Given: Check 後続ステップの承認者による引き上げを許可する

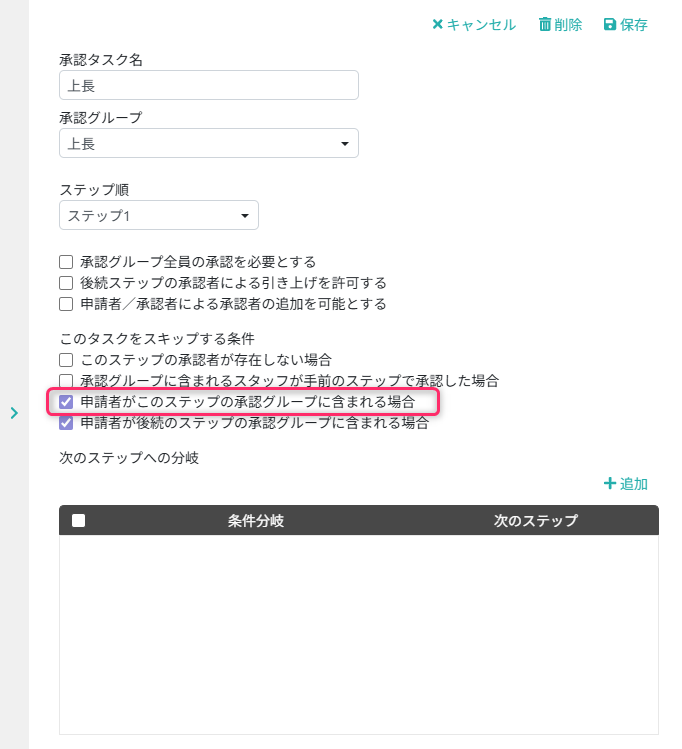Looking at the screenshot, I should [66, 283].
